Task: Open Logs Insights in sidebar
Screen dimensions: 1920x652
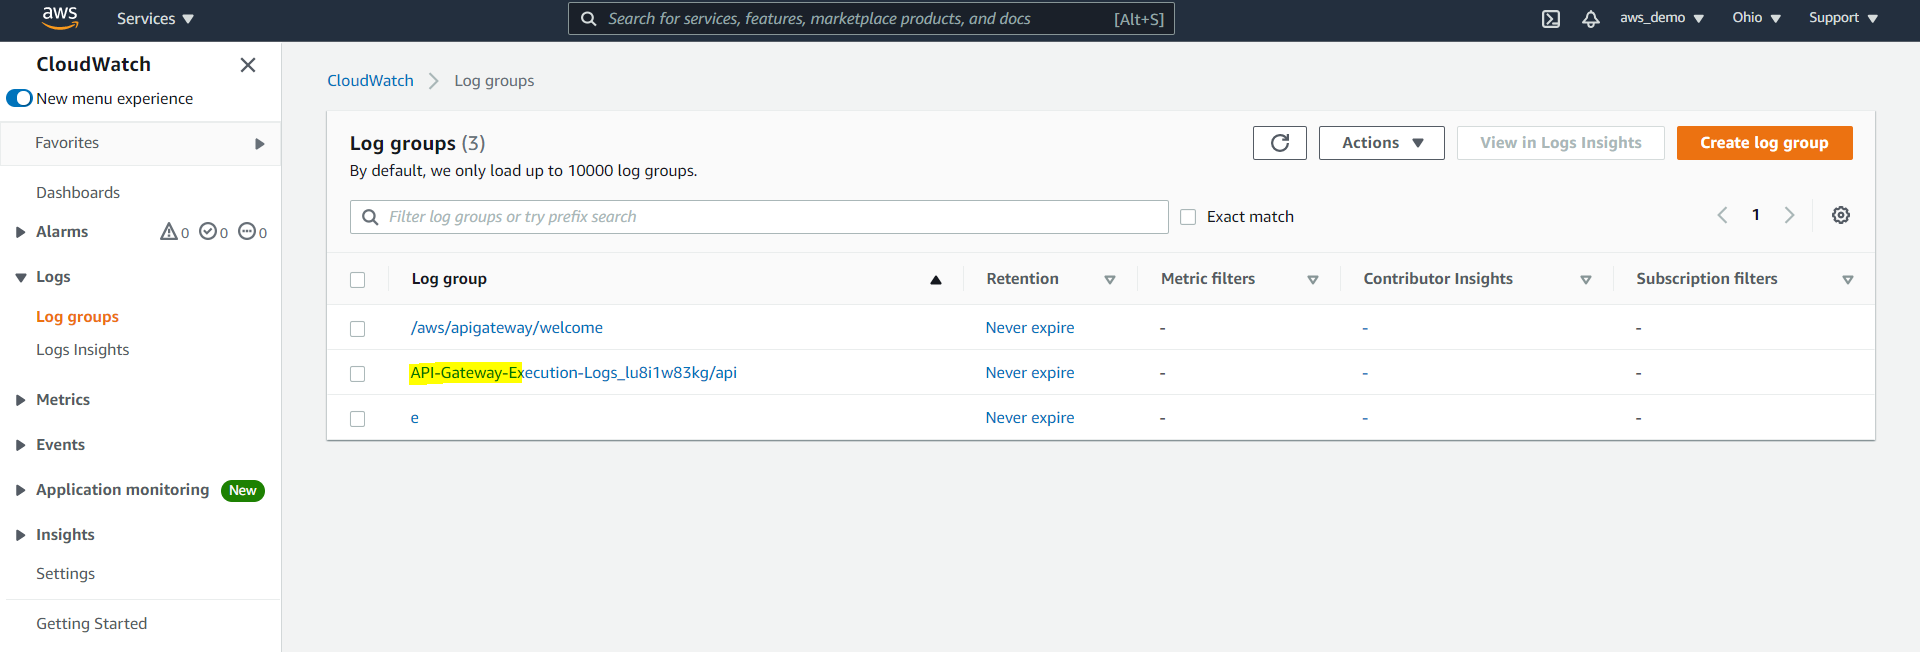Action: pyautogui.click(x=83, y=350)
